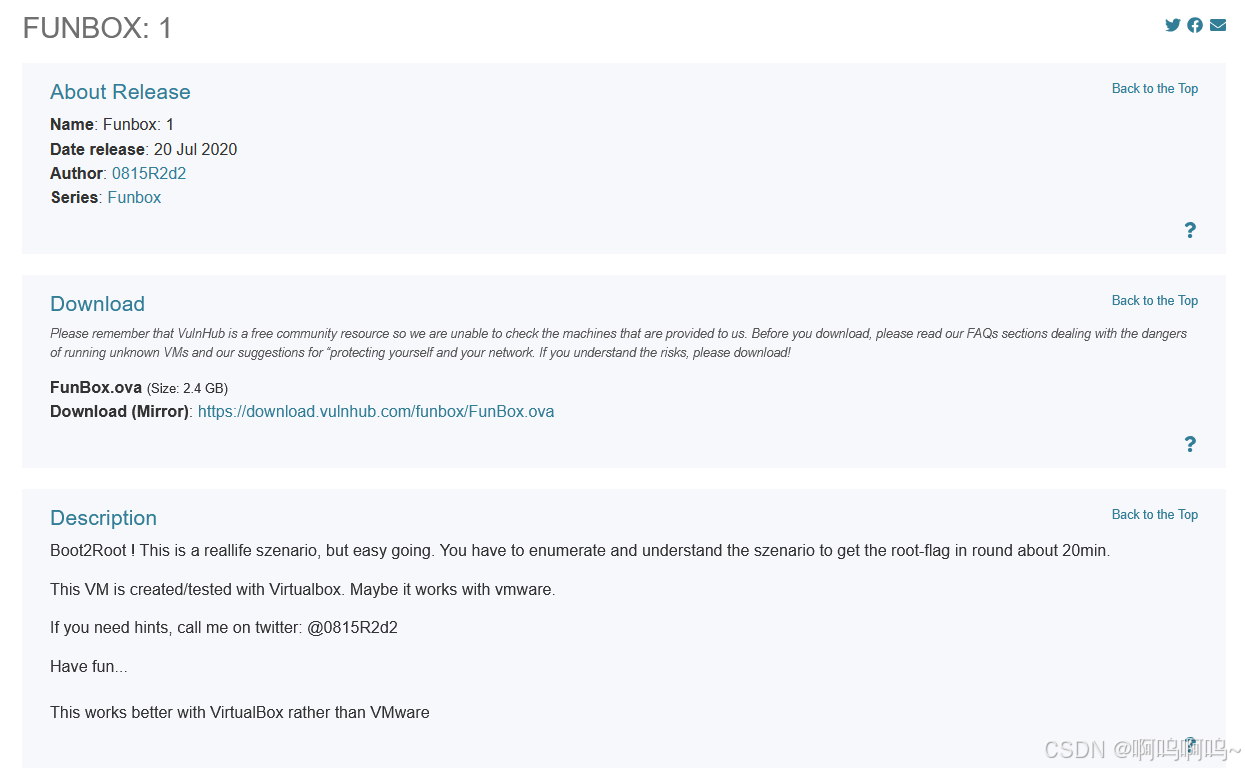This screenshot has height=769, width=1245.
Task: Open help for the About Release section
Action: pyautogui.click(x=1190, y=230)
